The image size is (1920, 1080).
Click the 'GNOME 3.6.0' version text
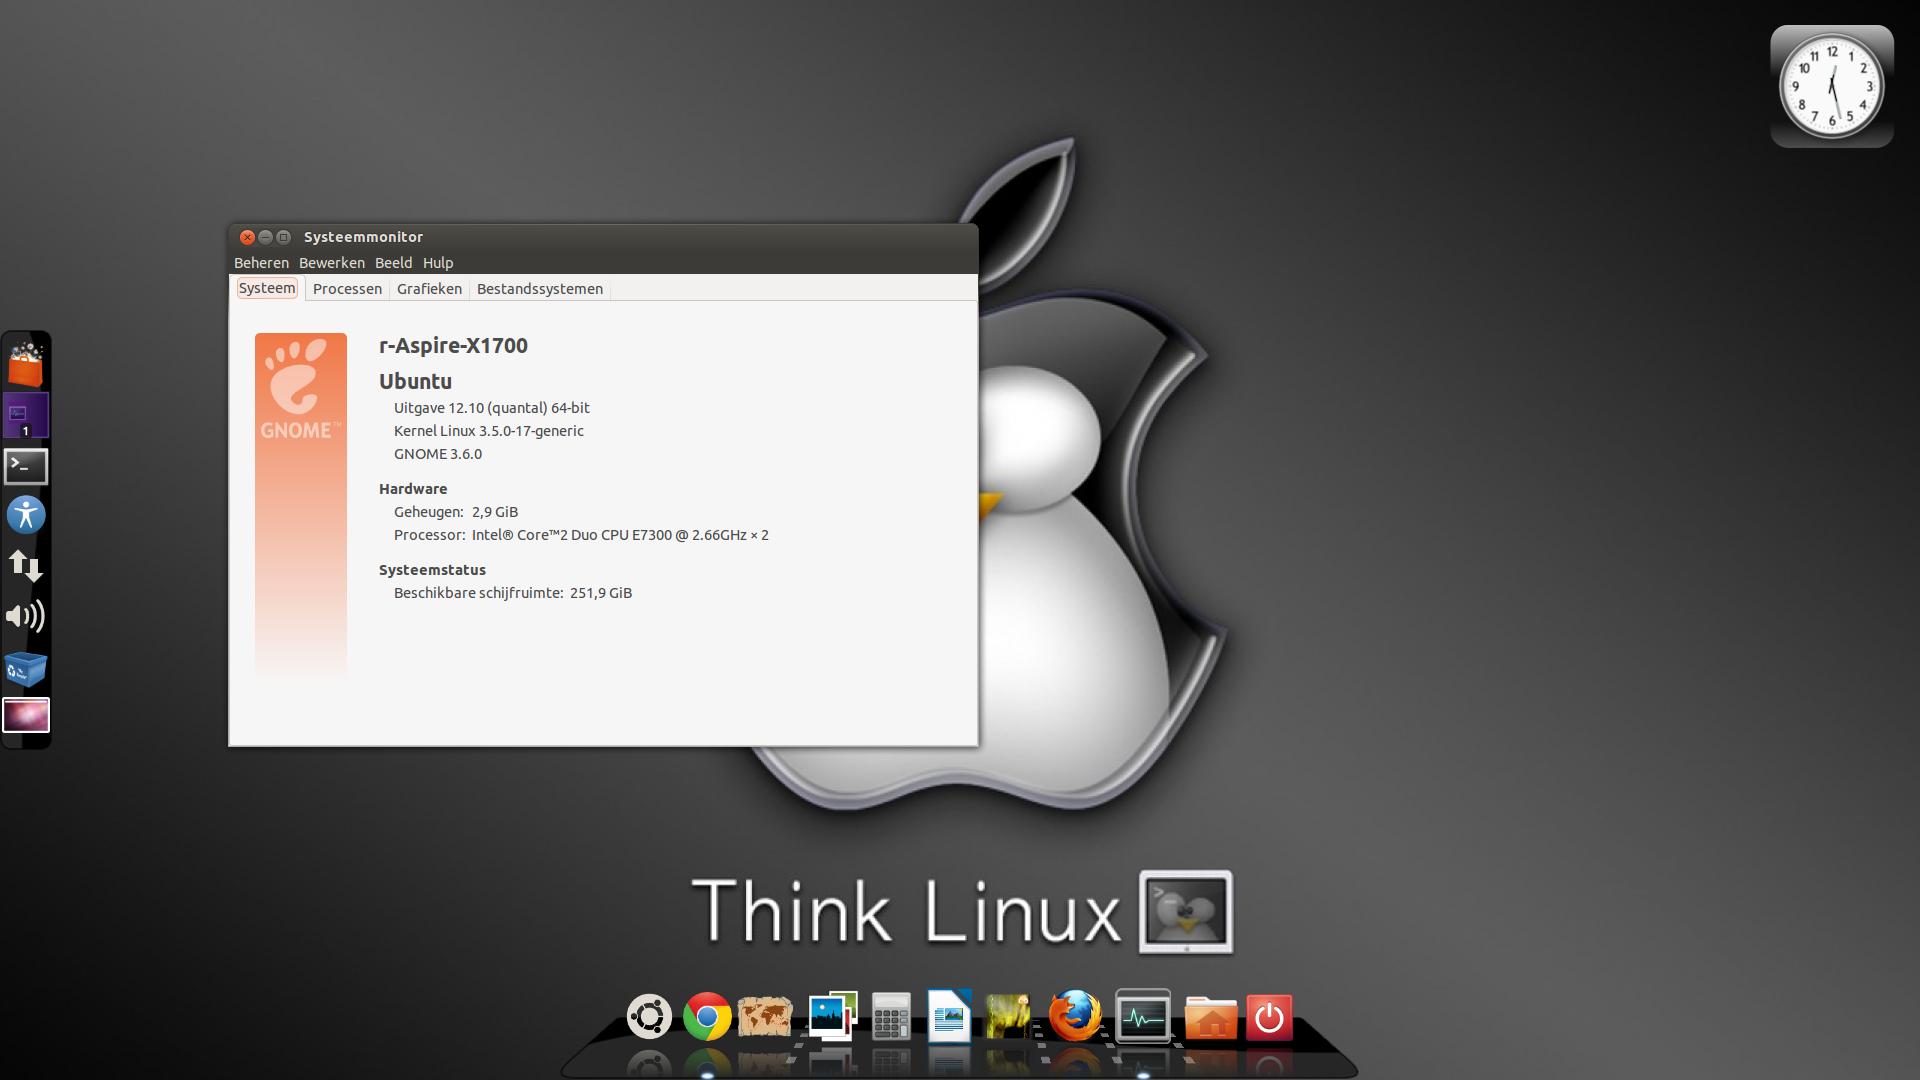pos(438,454)
